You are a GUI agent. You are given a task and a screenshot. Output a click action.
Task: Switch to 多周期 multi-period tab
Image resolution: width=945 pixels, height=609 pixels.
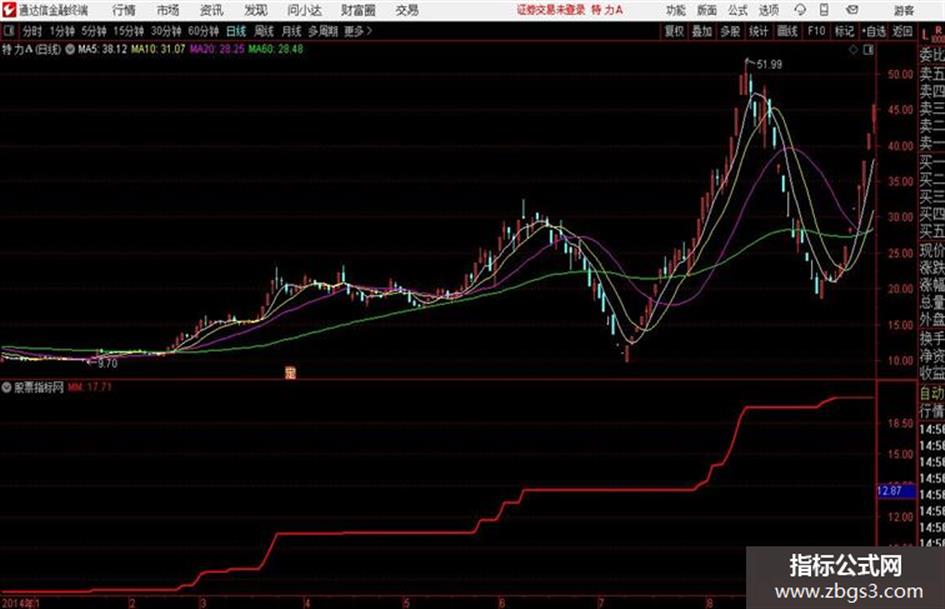click(x=323, y=31)
